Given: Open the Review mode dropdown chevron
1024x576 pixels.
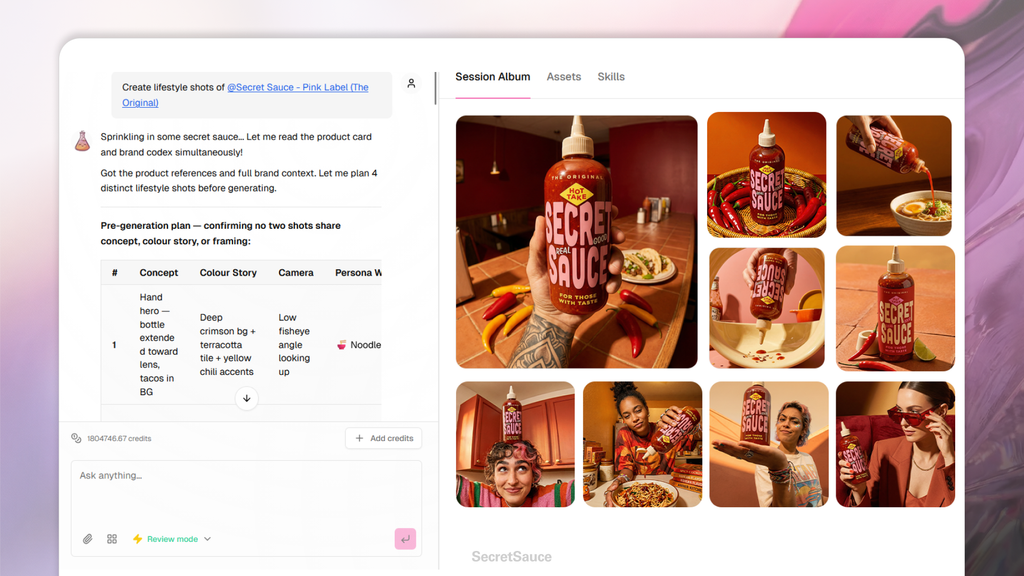Looking at the screenshot, I should pyautogui.click(x=206, y=539).
